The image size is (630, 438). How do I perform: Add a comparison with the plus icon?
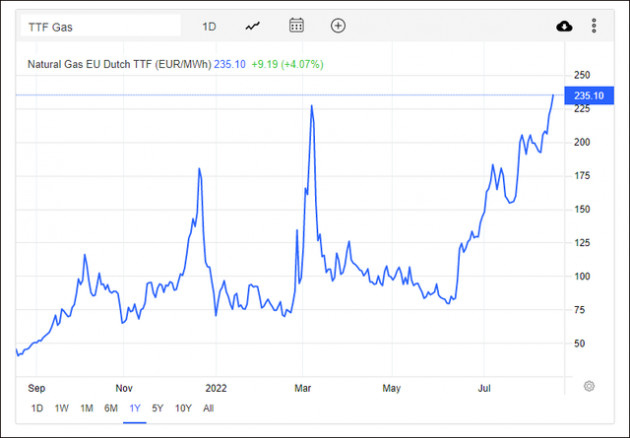tap(338, 26)
